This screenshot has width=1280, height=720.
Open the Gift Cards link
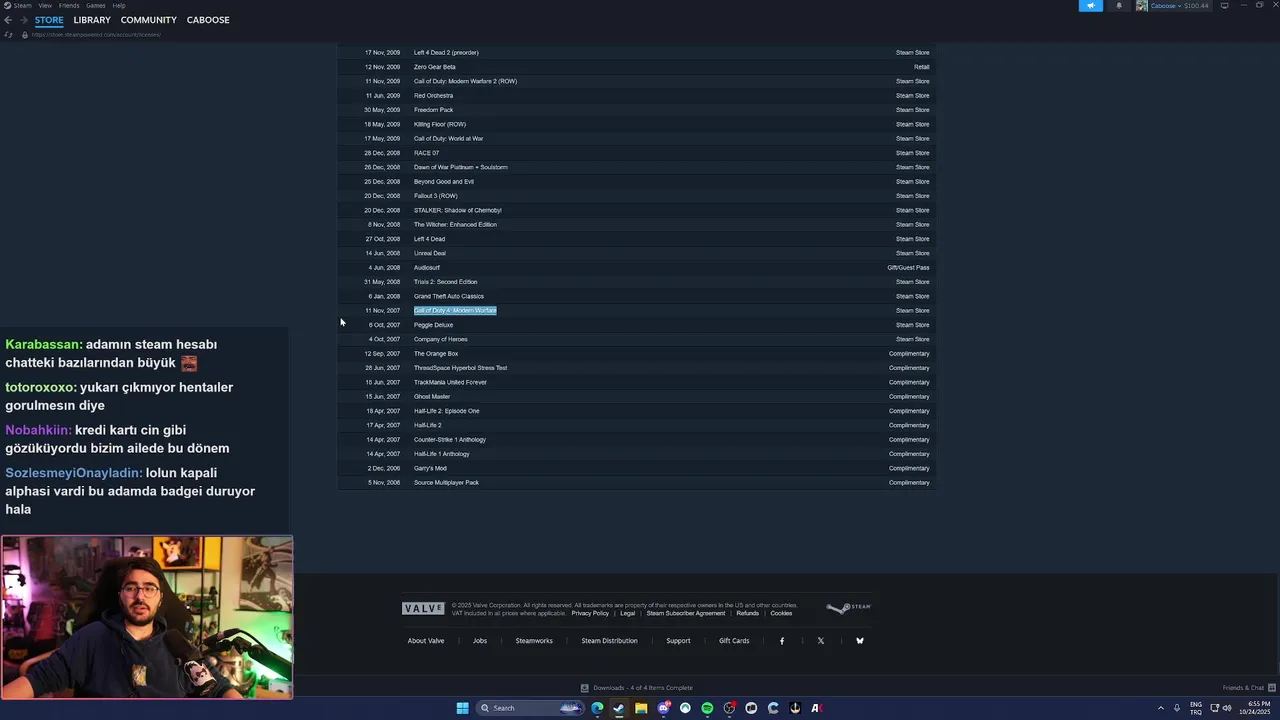click(x=734, y=641)
